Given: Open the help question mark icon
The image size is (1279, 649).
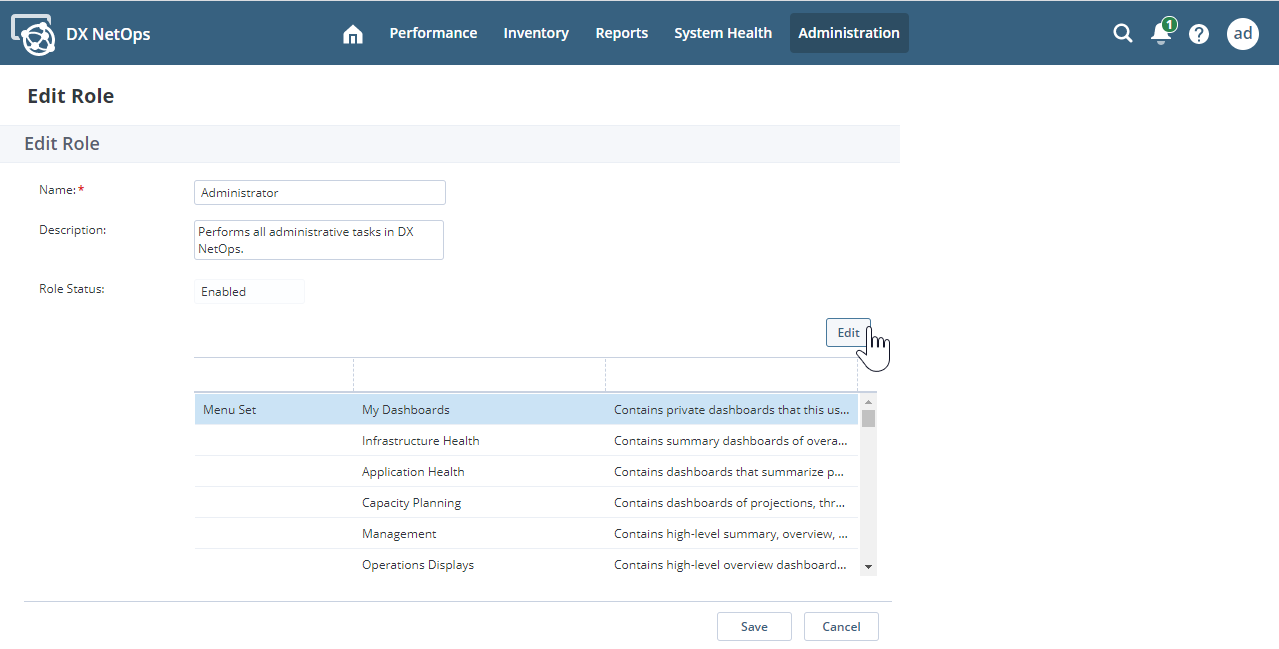Looking at the screenshot, I should (1198, 34).
